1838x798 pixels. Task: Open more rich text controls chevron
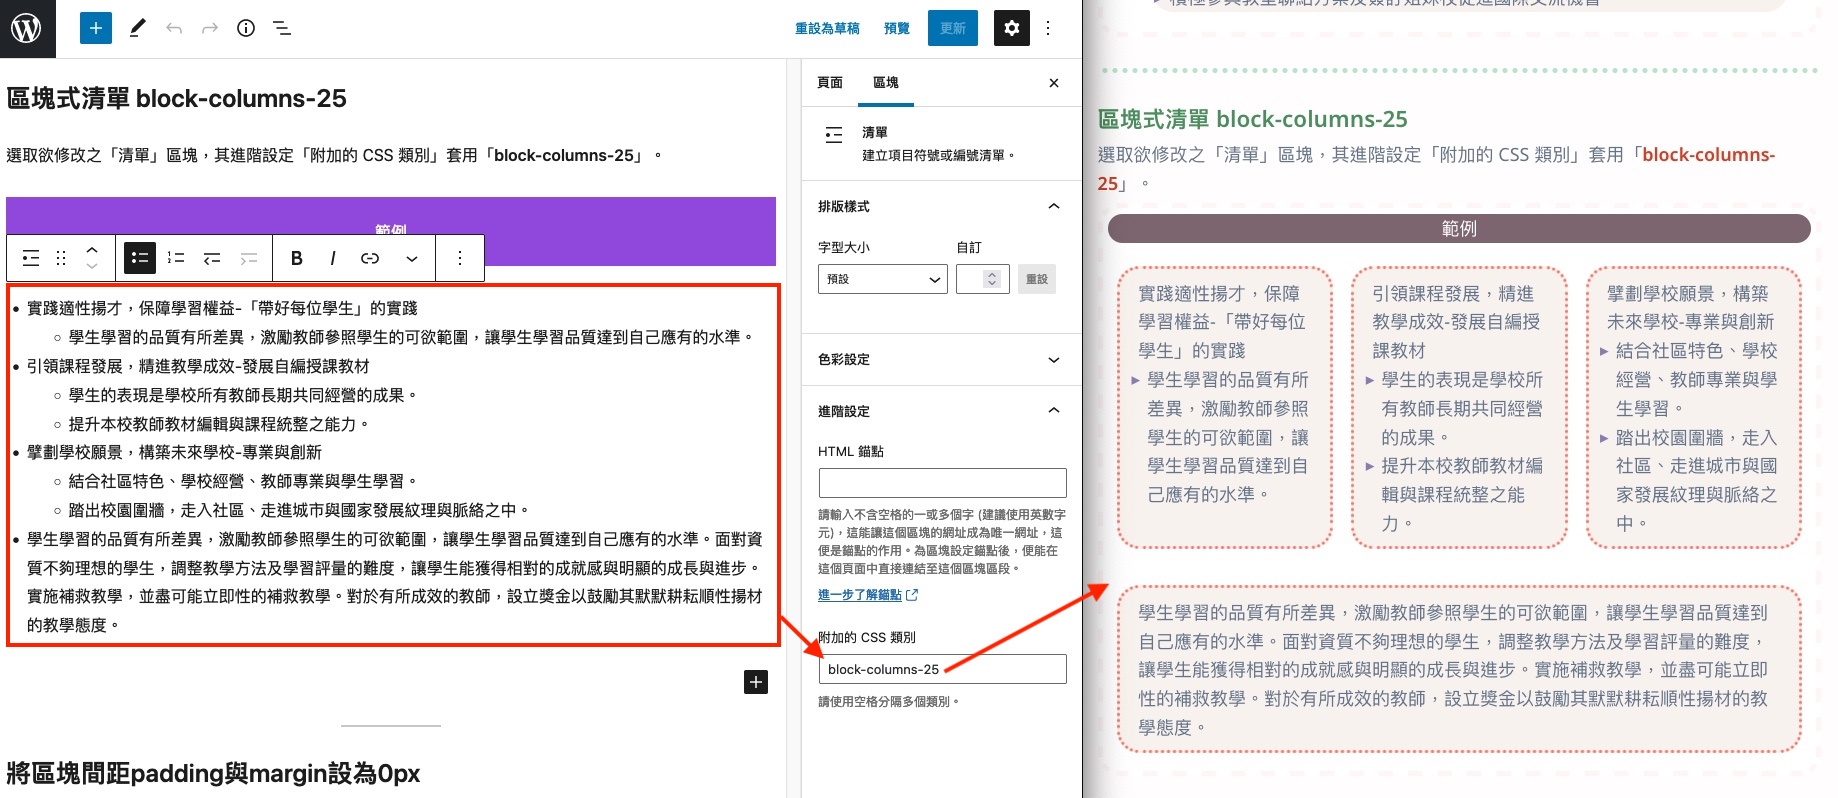pos(411,258)
